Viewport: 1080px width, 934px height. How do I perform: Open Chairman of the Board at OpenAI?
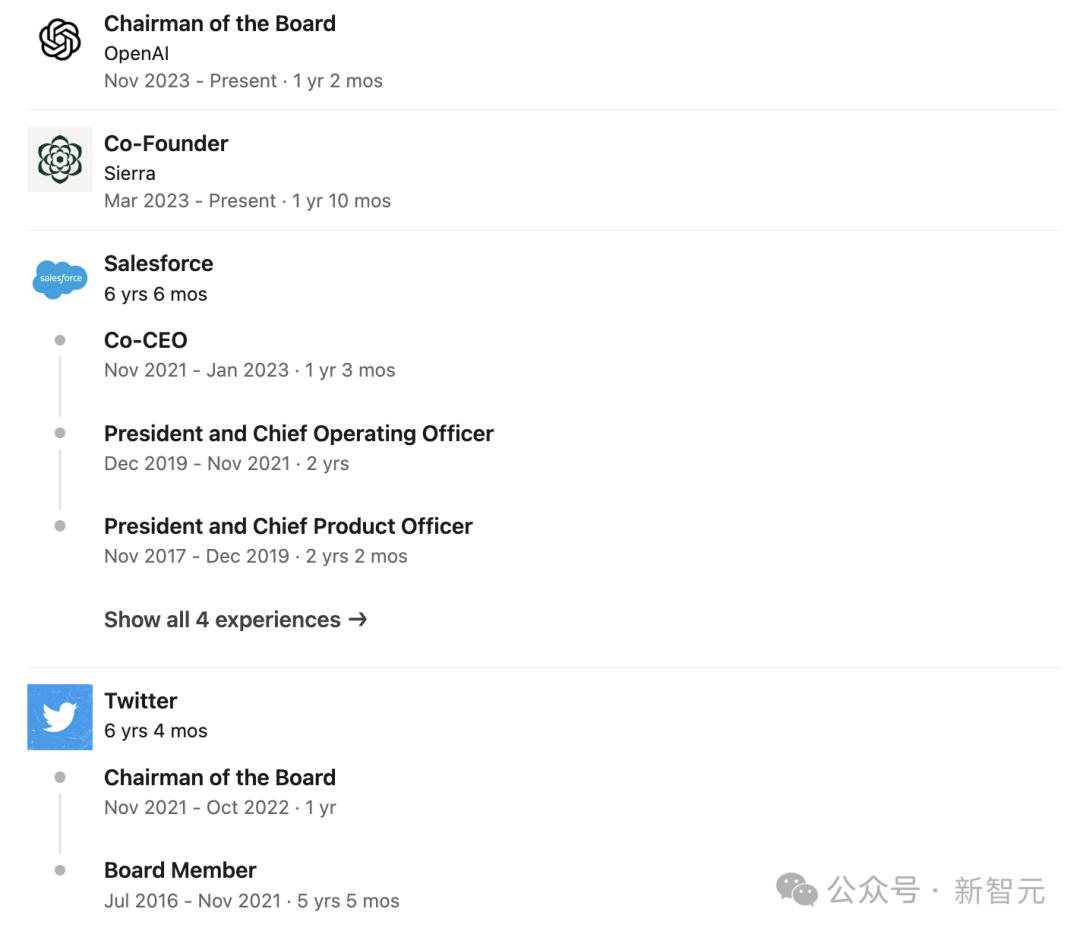click(220, 24)
